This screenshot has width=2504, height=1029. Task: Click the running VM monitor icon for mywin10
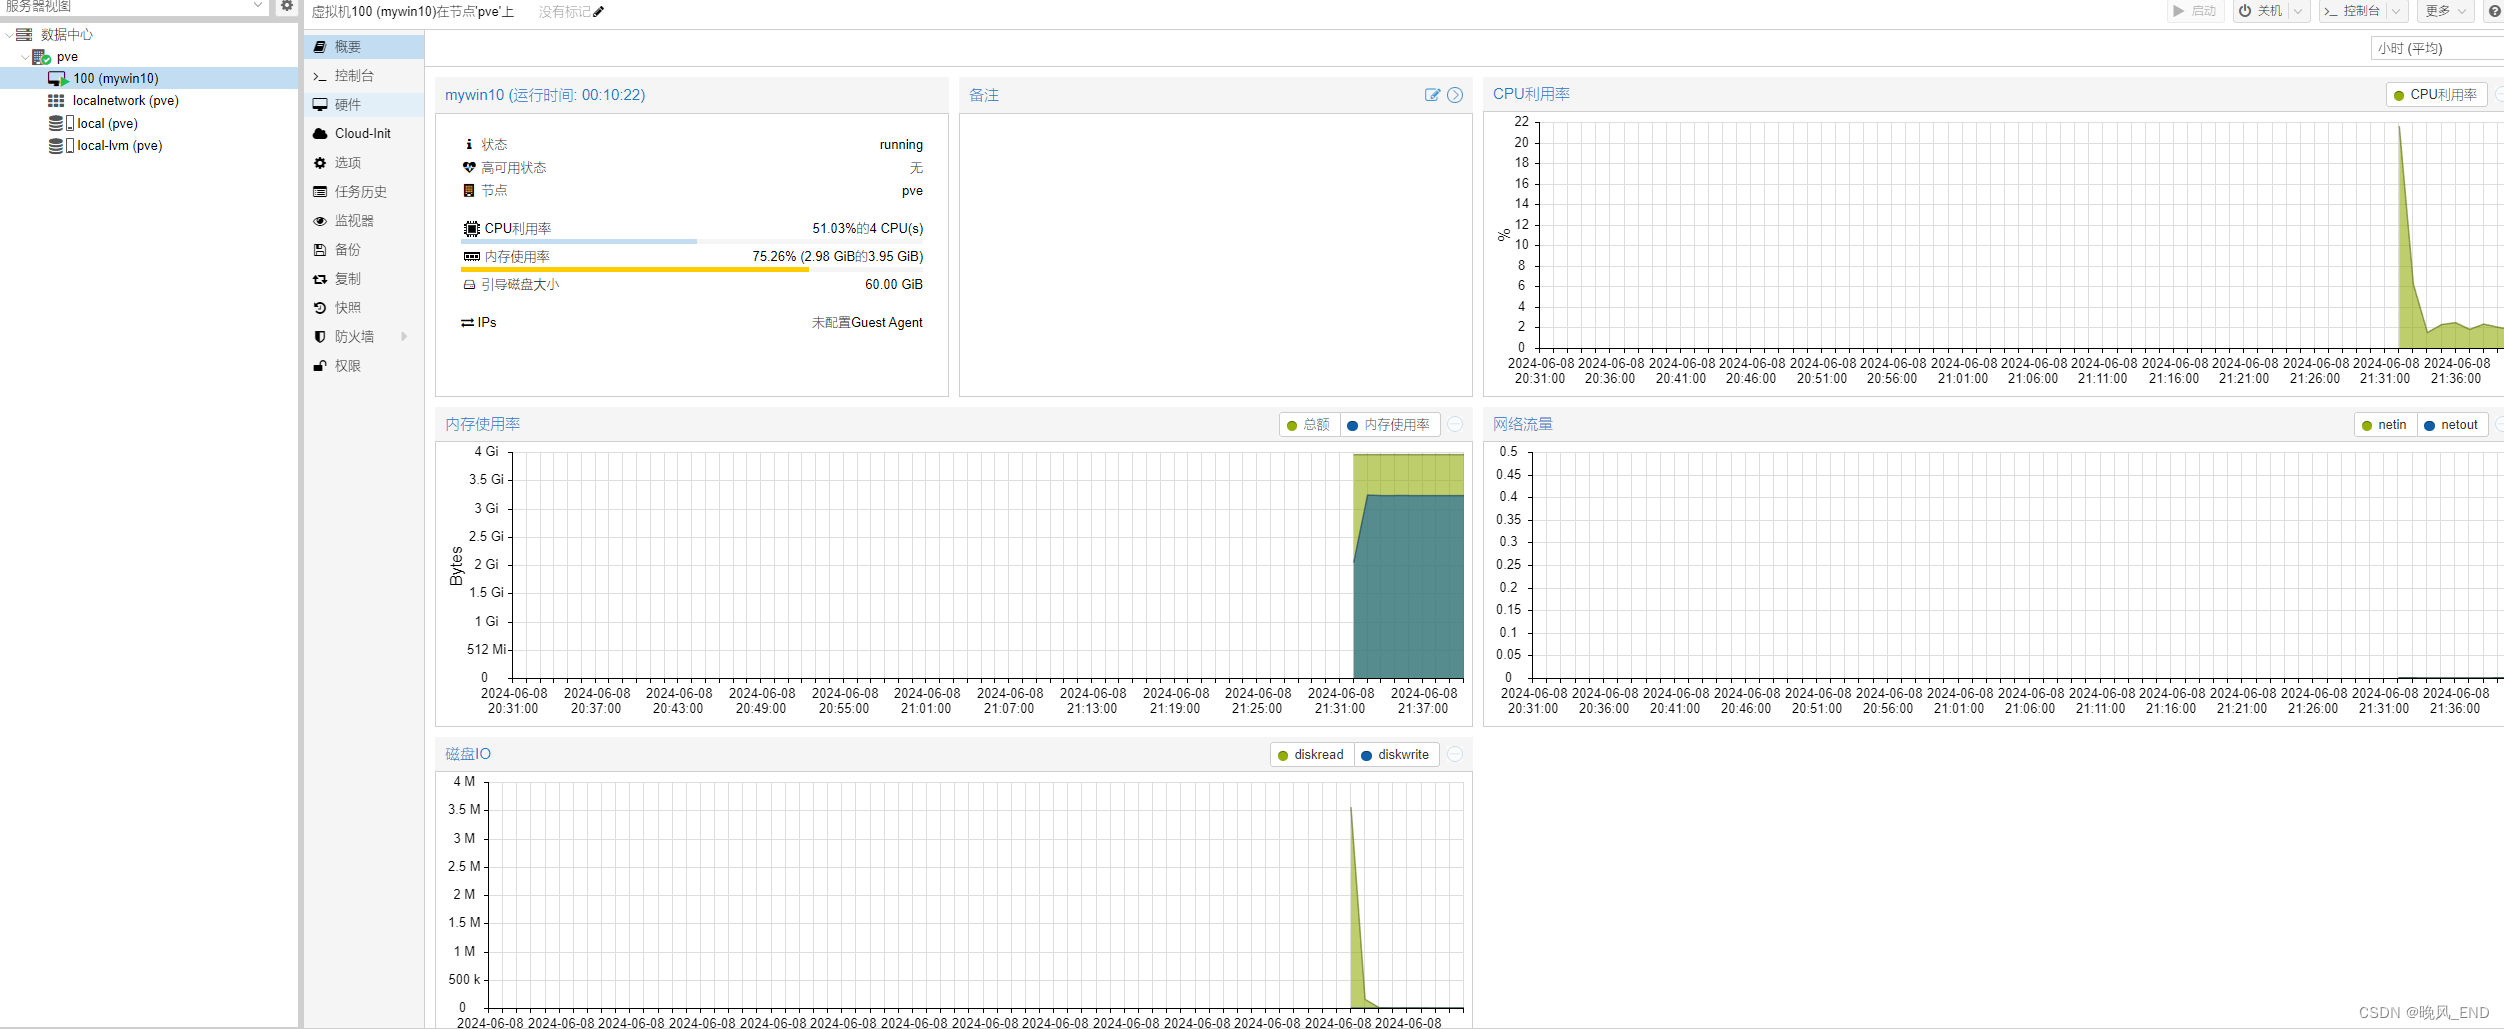pyautogui.click(x=58, y=78)
